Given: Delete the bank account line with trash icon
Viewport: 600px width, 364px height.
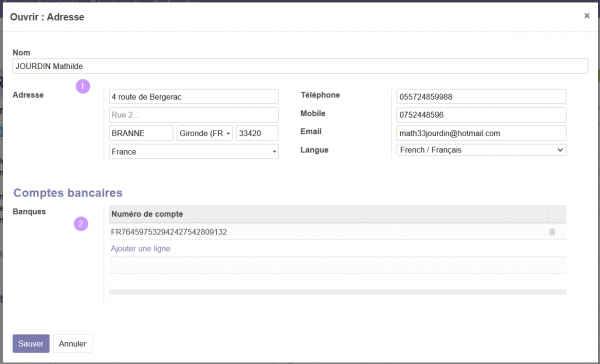Looking at the screenshot, I should (x=552, y=232).
